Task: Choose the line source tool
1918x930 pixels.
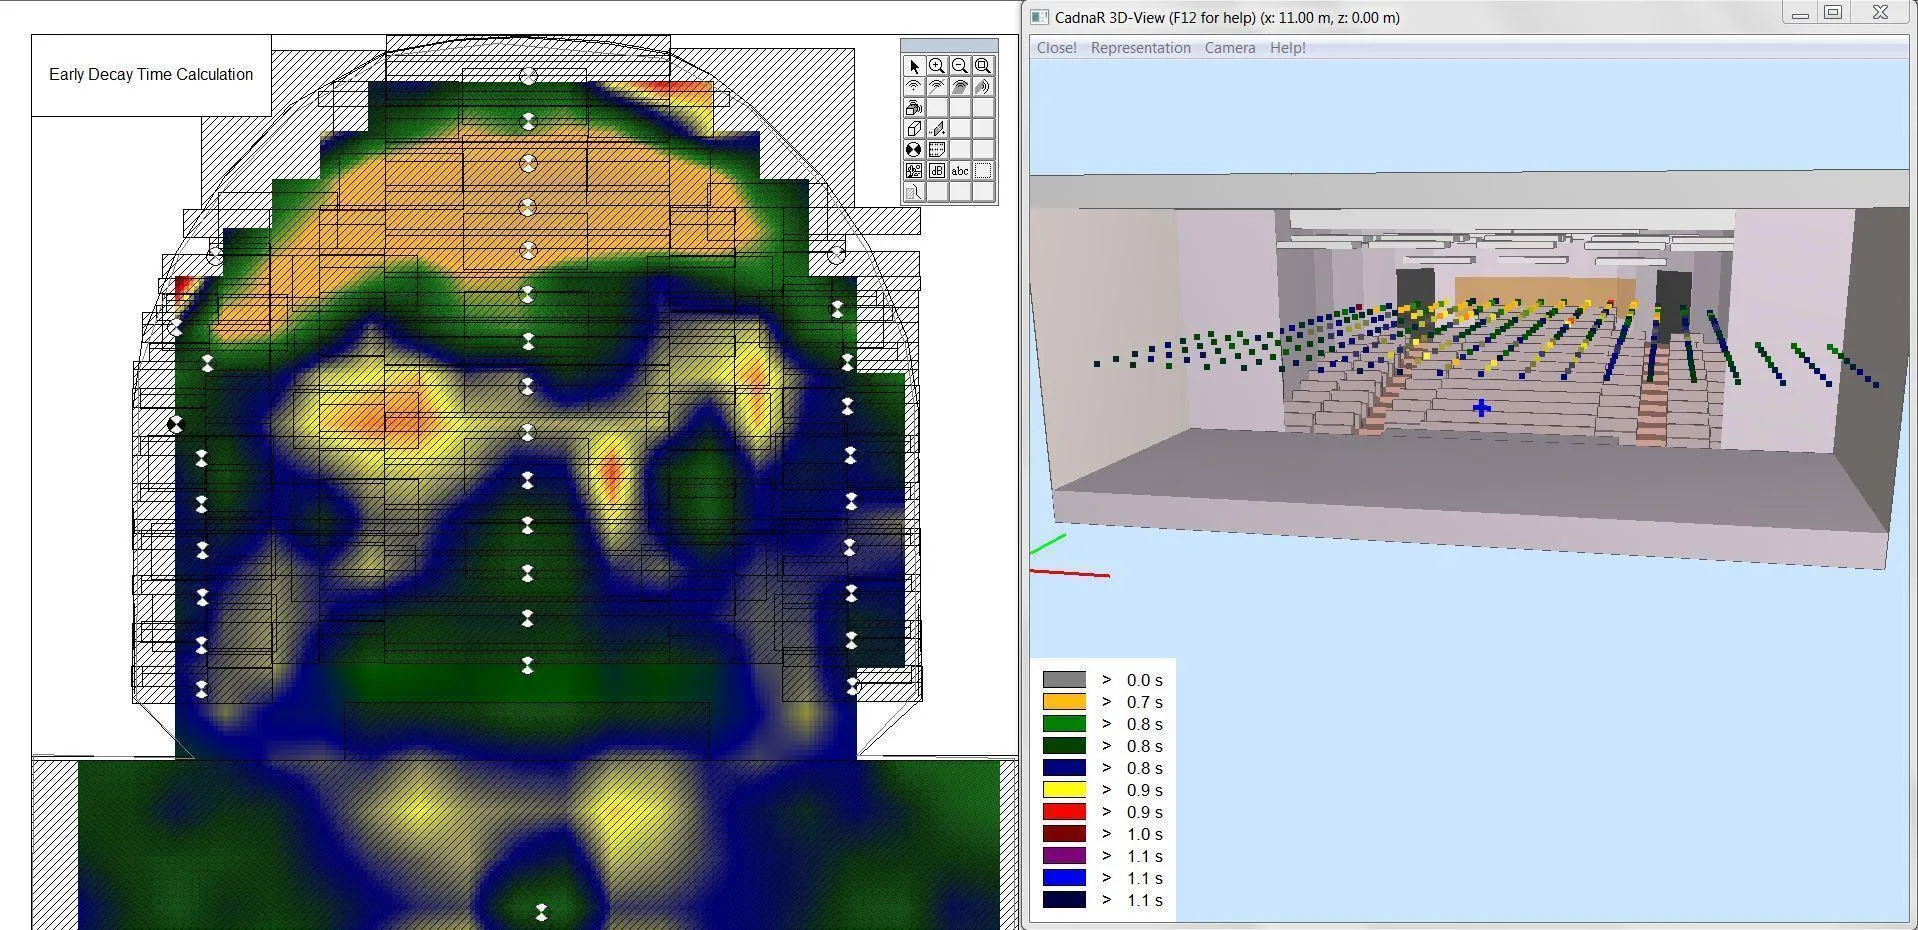Action: pyautogui.click(x=936, y=87)
